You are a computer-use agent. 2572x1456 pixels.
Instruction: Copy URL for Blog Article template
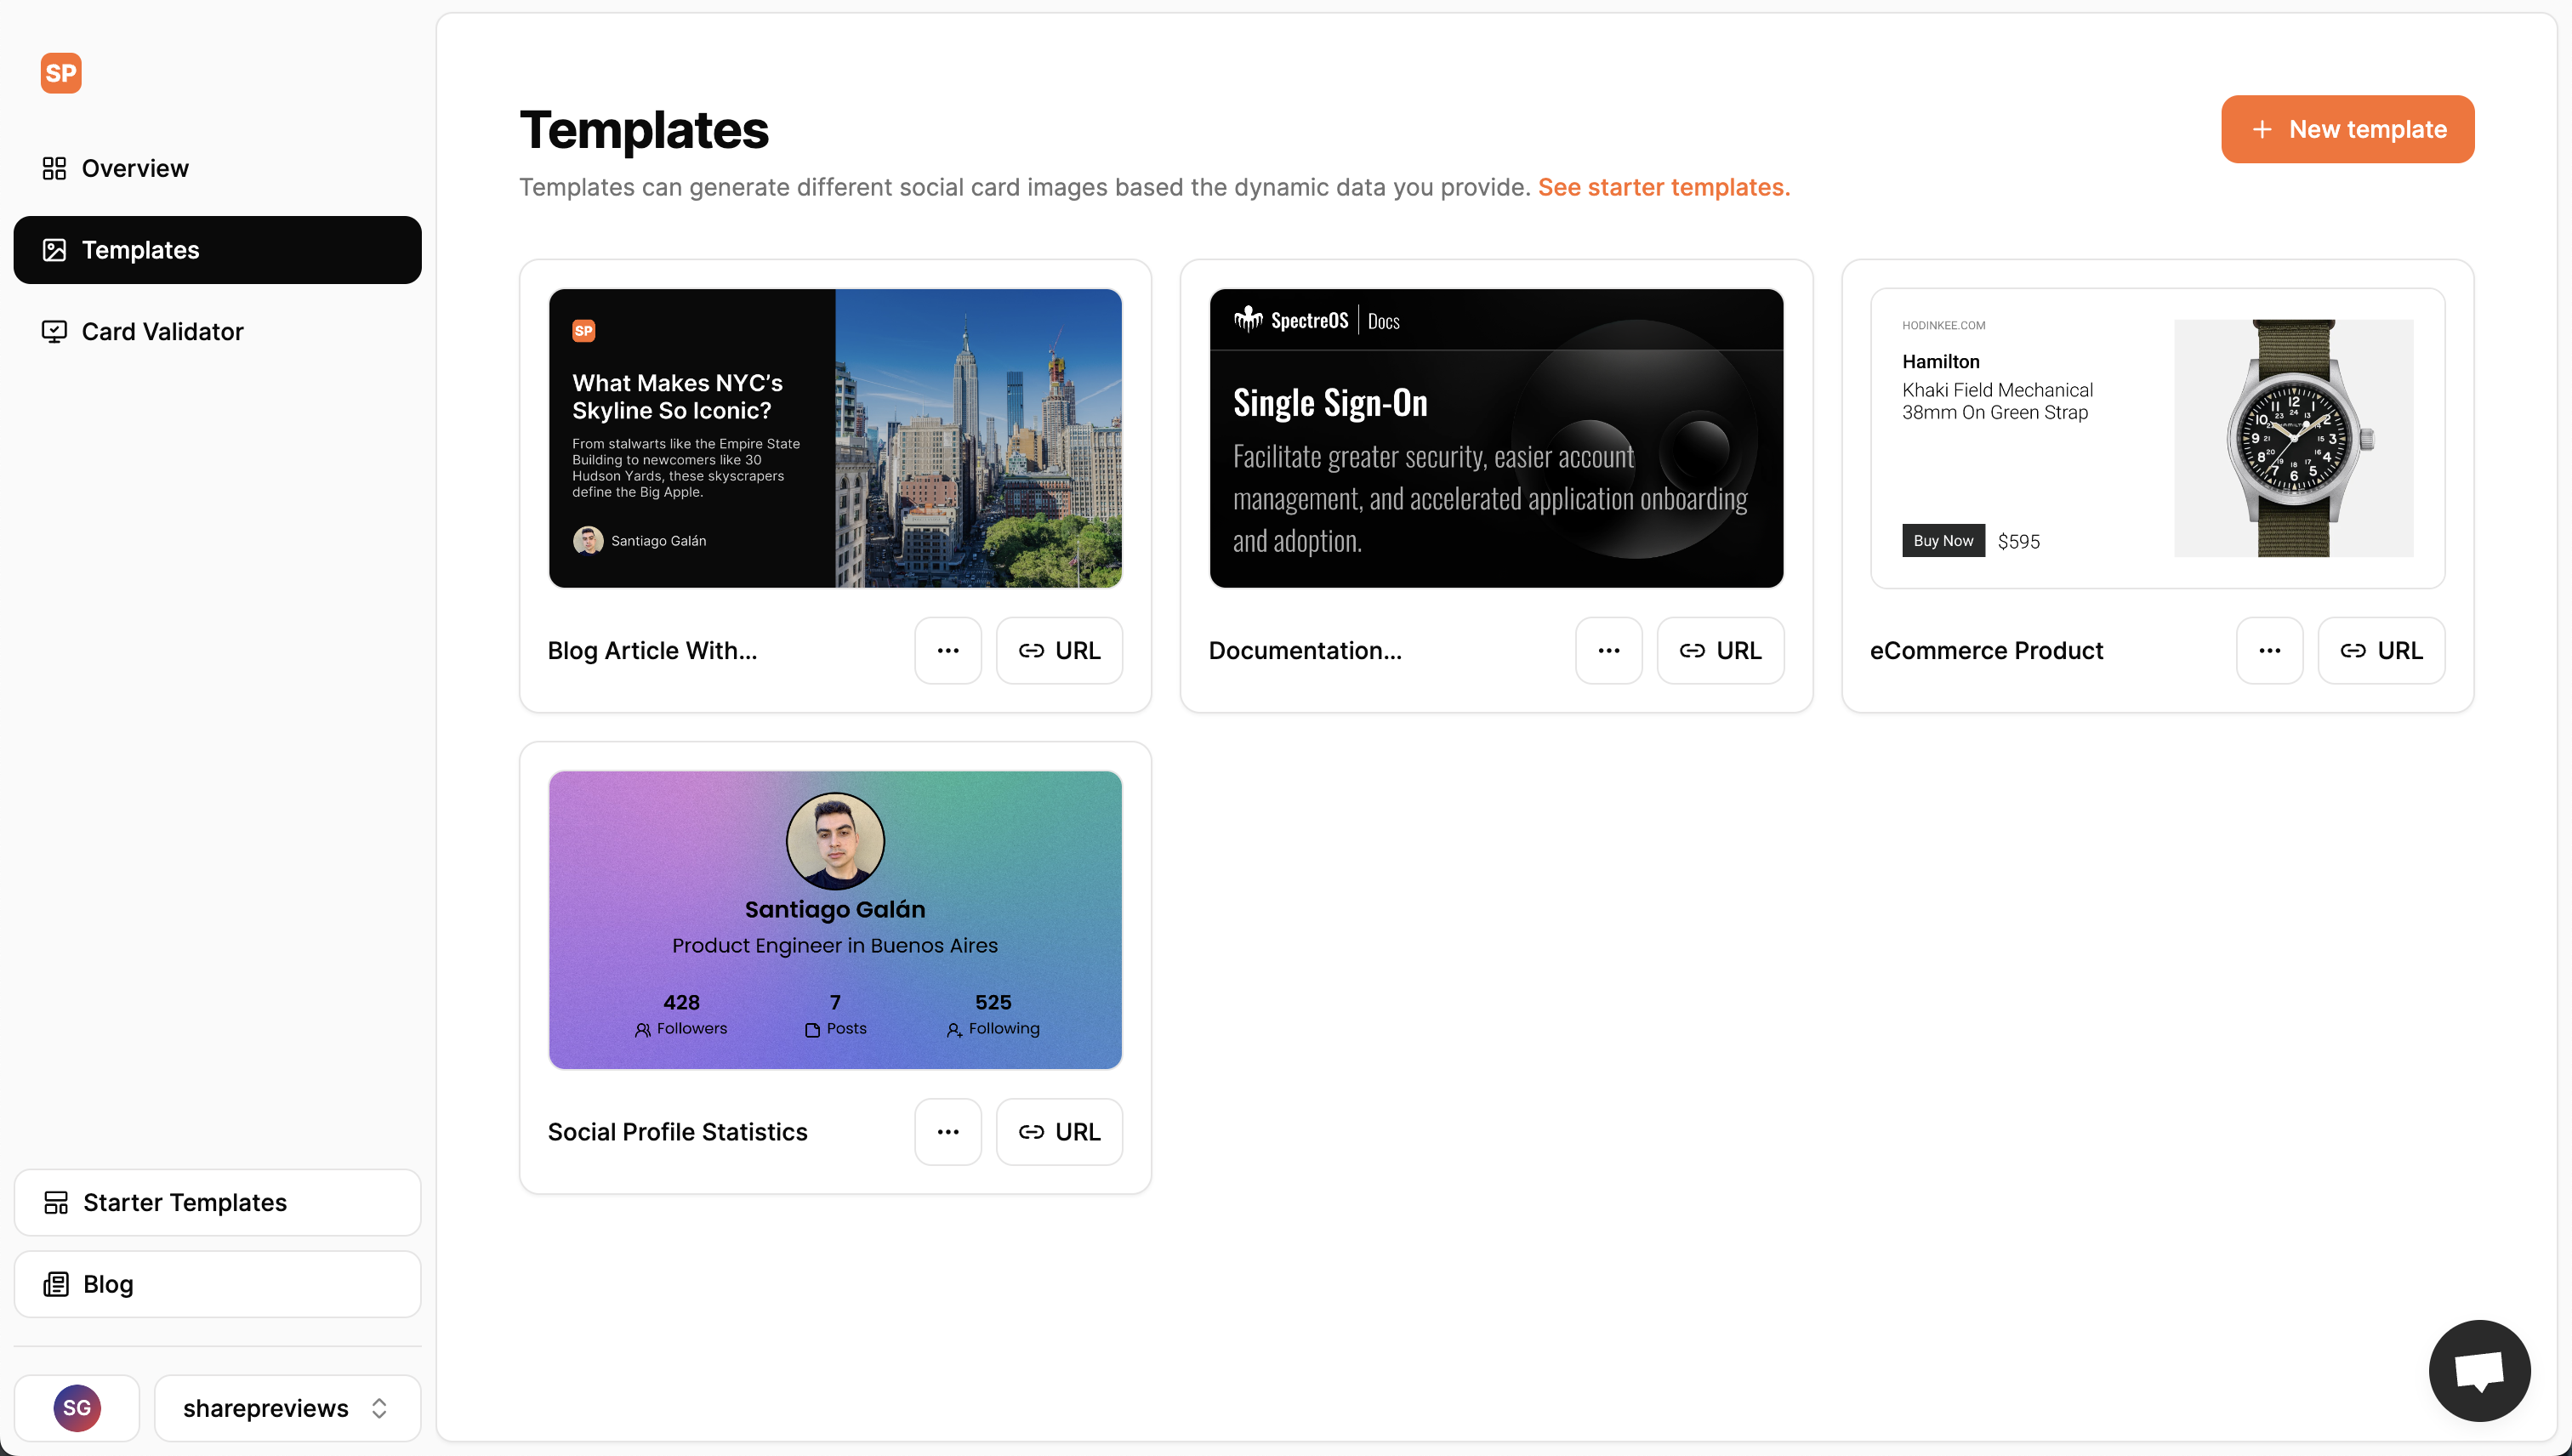[x=1059, y=650]
